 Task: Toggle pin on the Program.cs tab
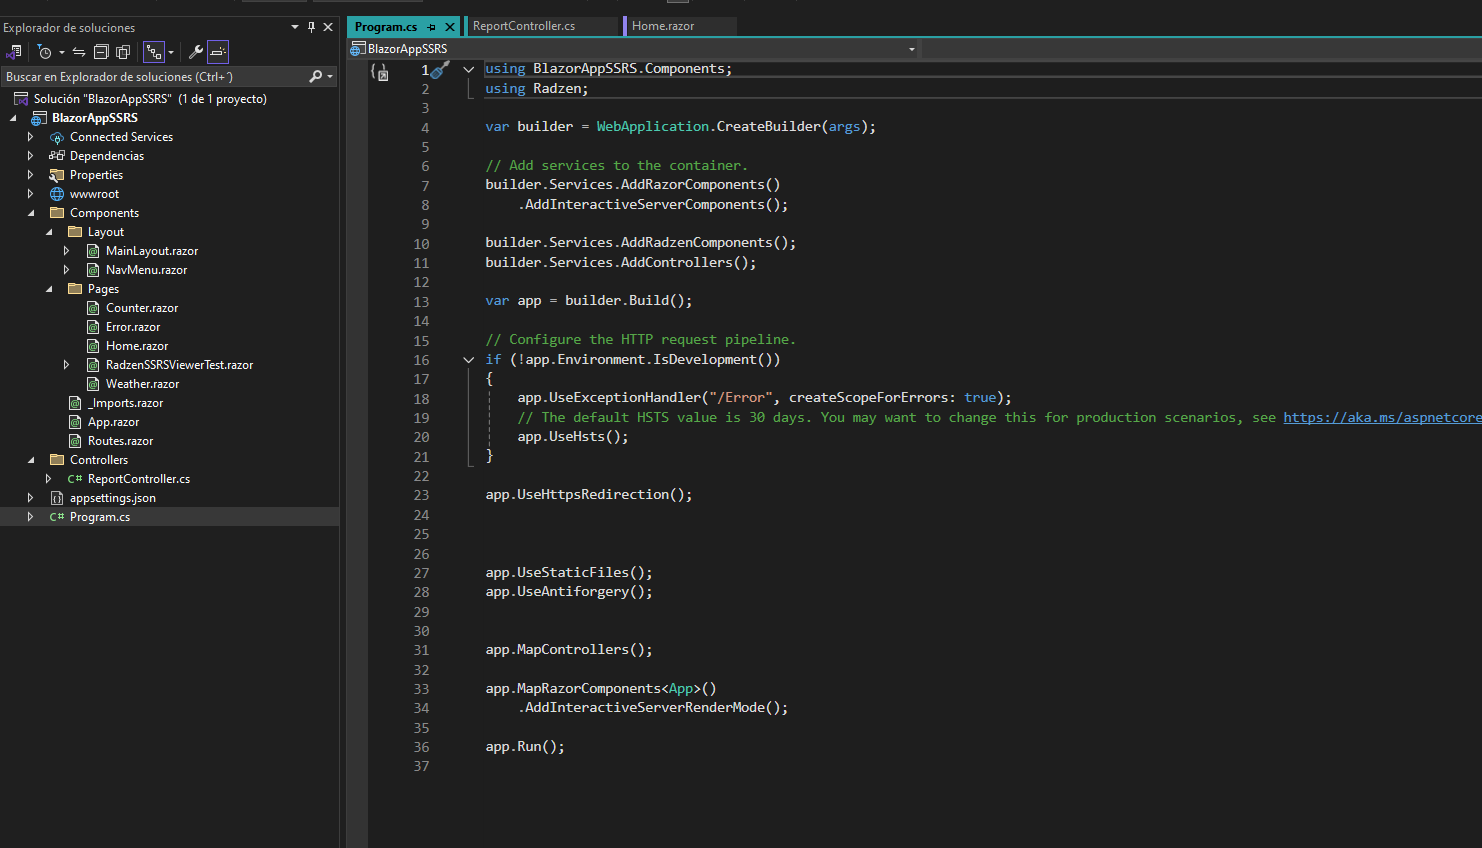(432, 27)
